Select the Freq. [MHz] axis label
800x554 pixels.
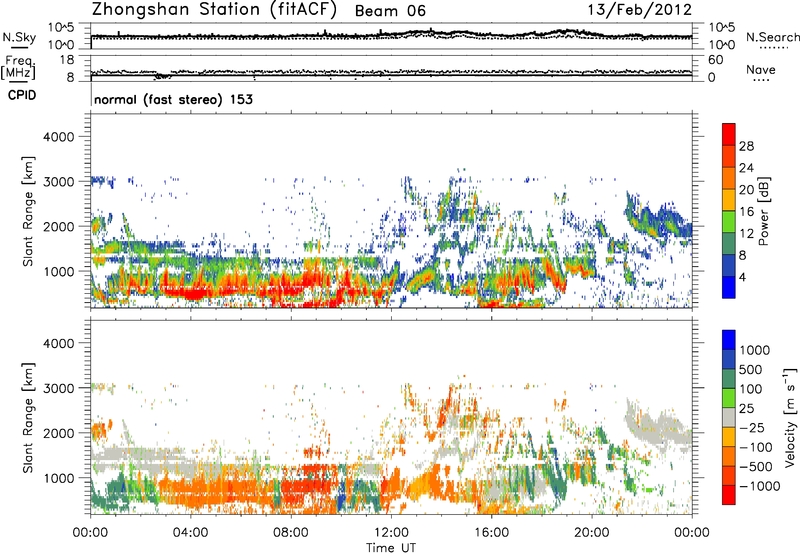coord(18,67)
